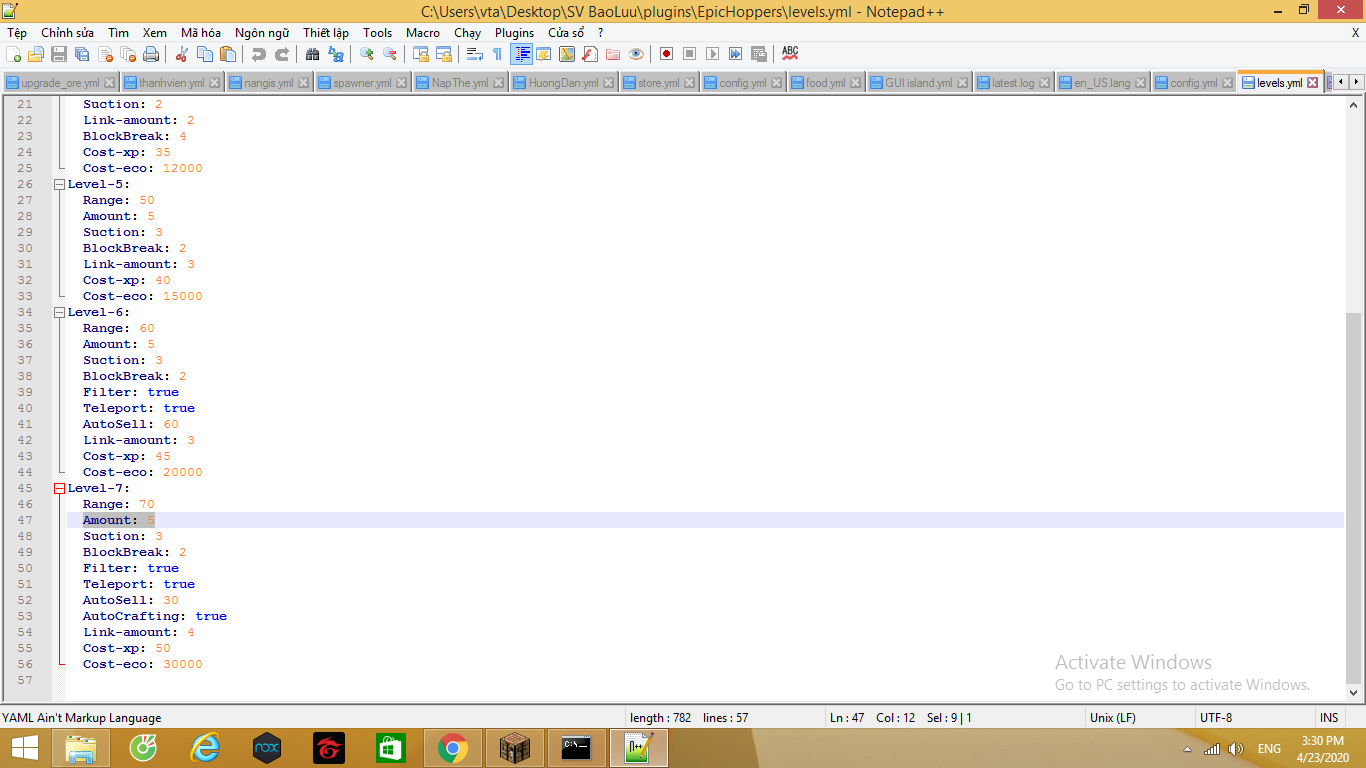The height and width of the screenshot is (768, 1366).
Task: Click the ABC spell check icon
Action: [790, 53]
